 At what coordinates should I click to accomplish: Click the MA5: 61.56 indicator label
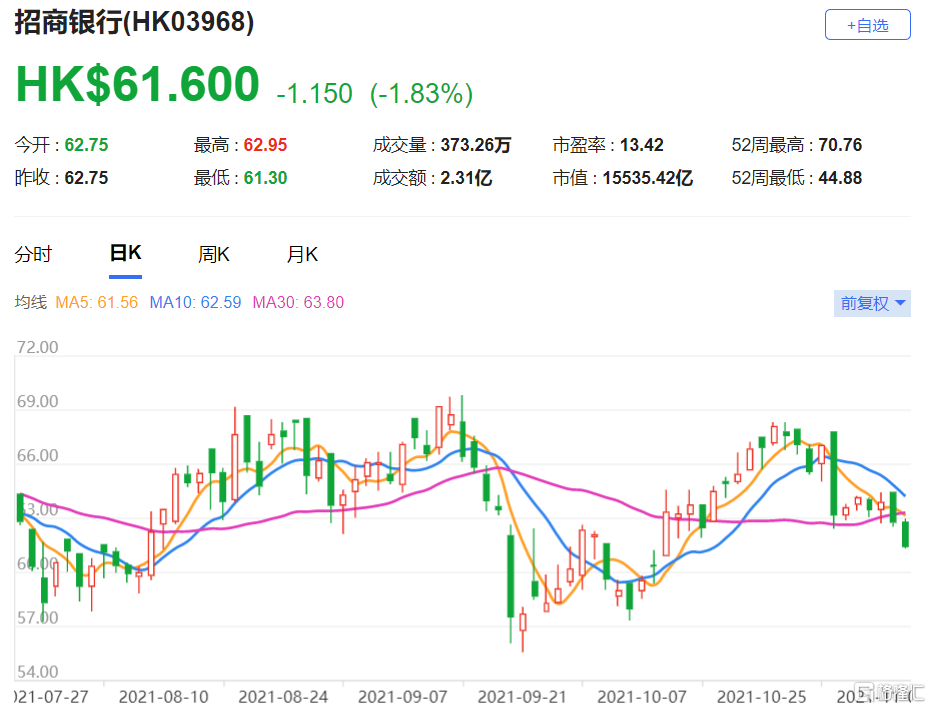pos(96,302)
